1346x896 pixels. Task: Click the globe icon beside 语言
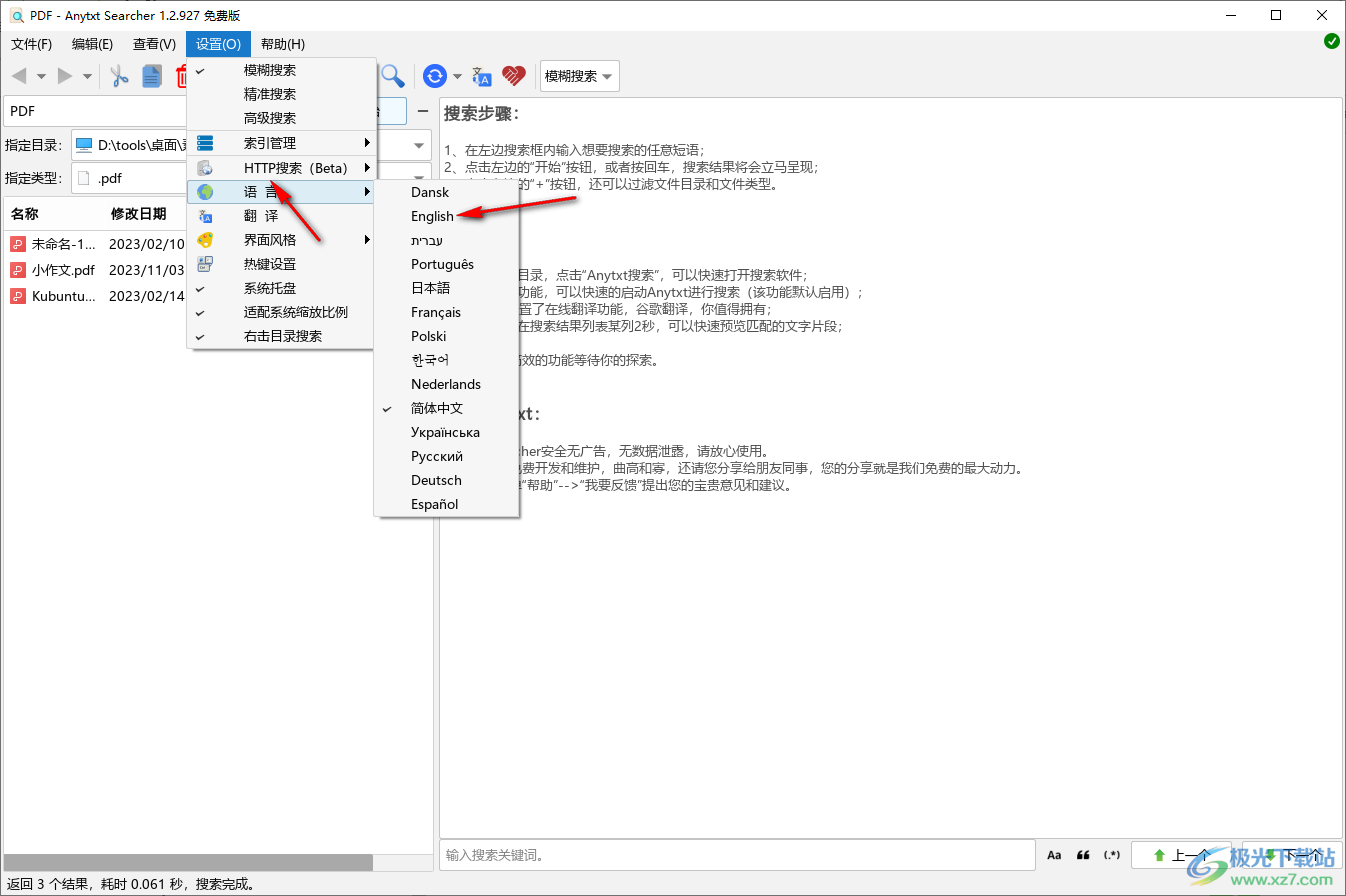pos(205,192)
